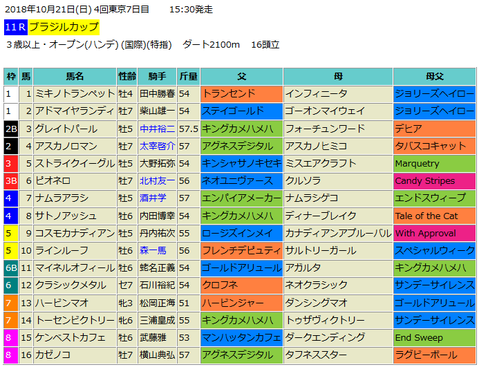Image resolution: width=479 pixels, height=367 pixels.
Task: Select horse name アスカノロマン
Action: pyautogui.click(x=66, y=146)
